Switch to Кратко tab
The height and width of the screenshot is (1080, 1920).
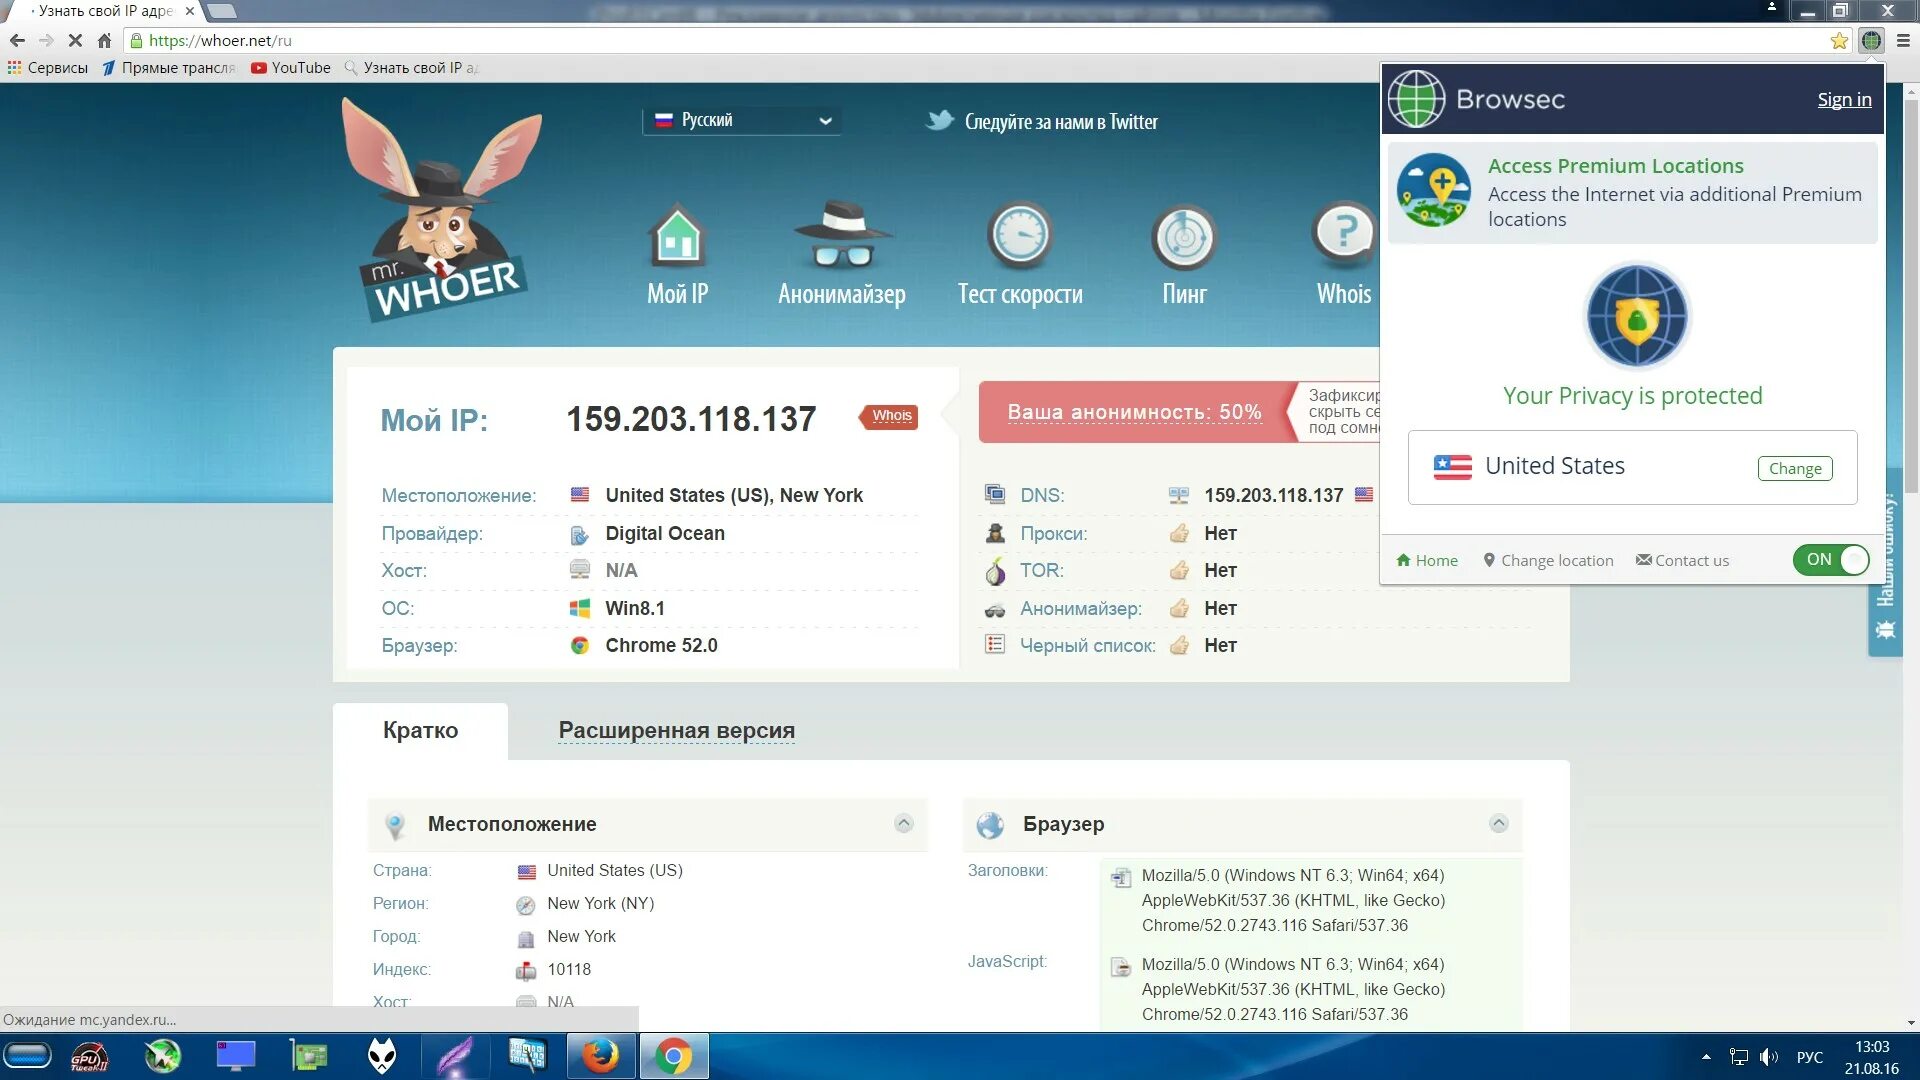click(421, 731)
